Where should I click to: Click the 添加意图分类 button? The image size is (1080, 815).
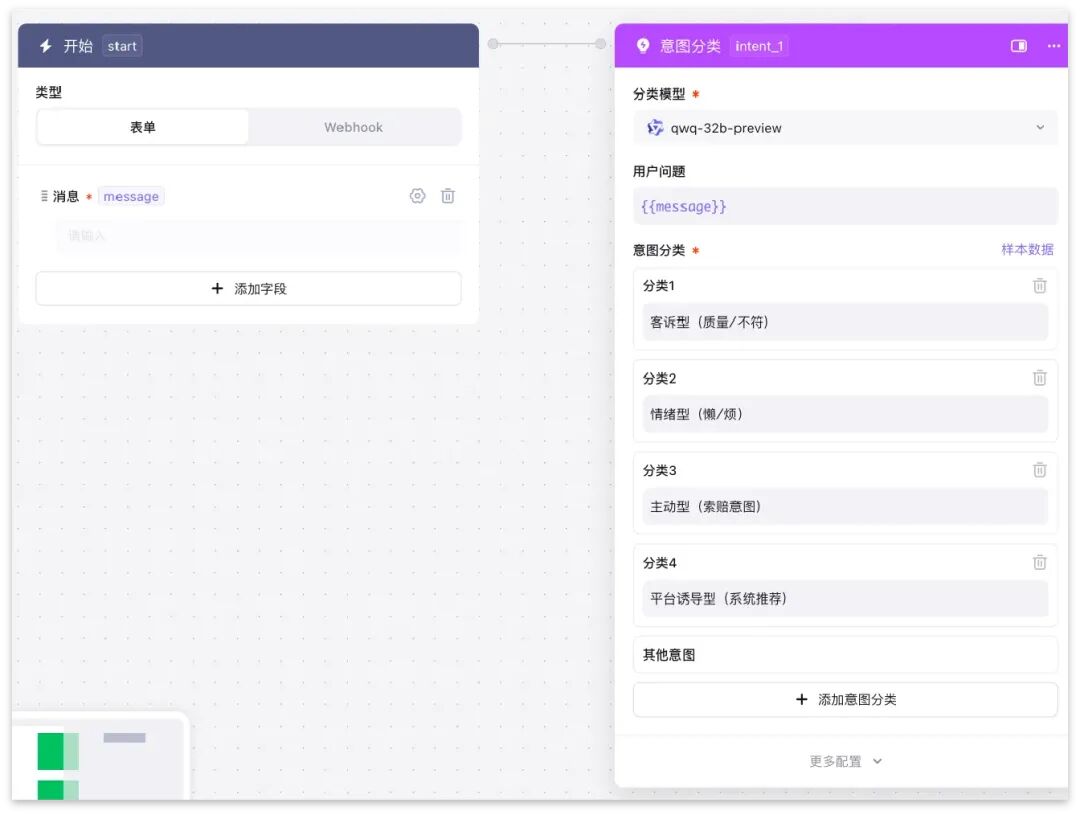pos(845,699)
